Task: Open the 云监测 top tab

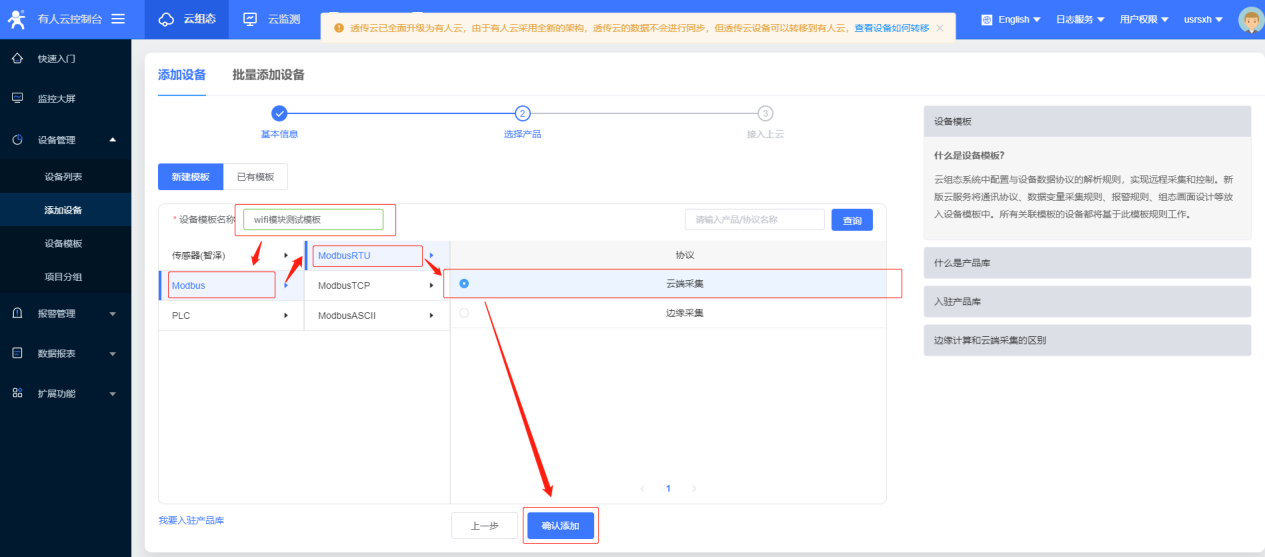Action: [x=272, y=19]
